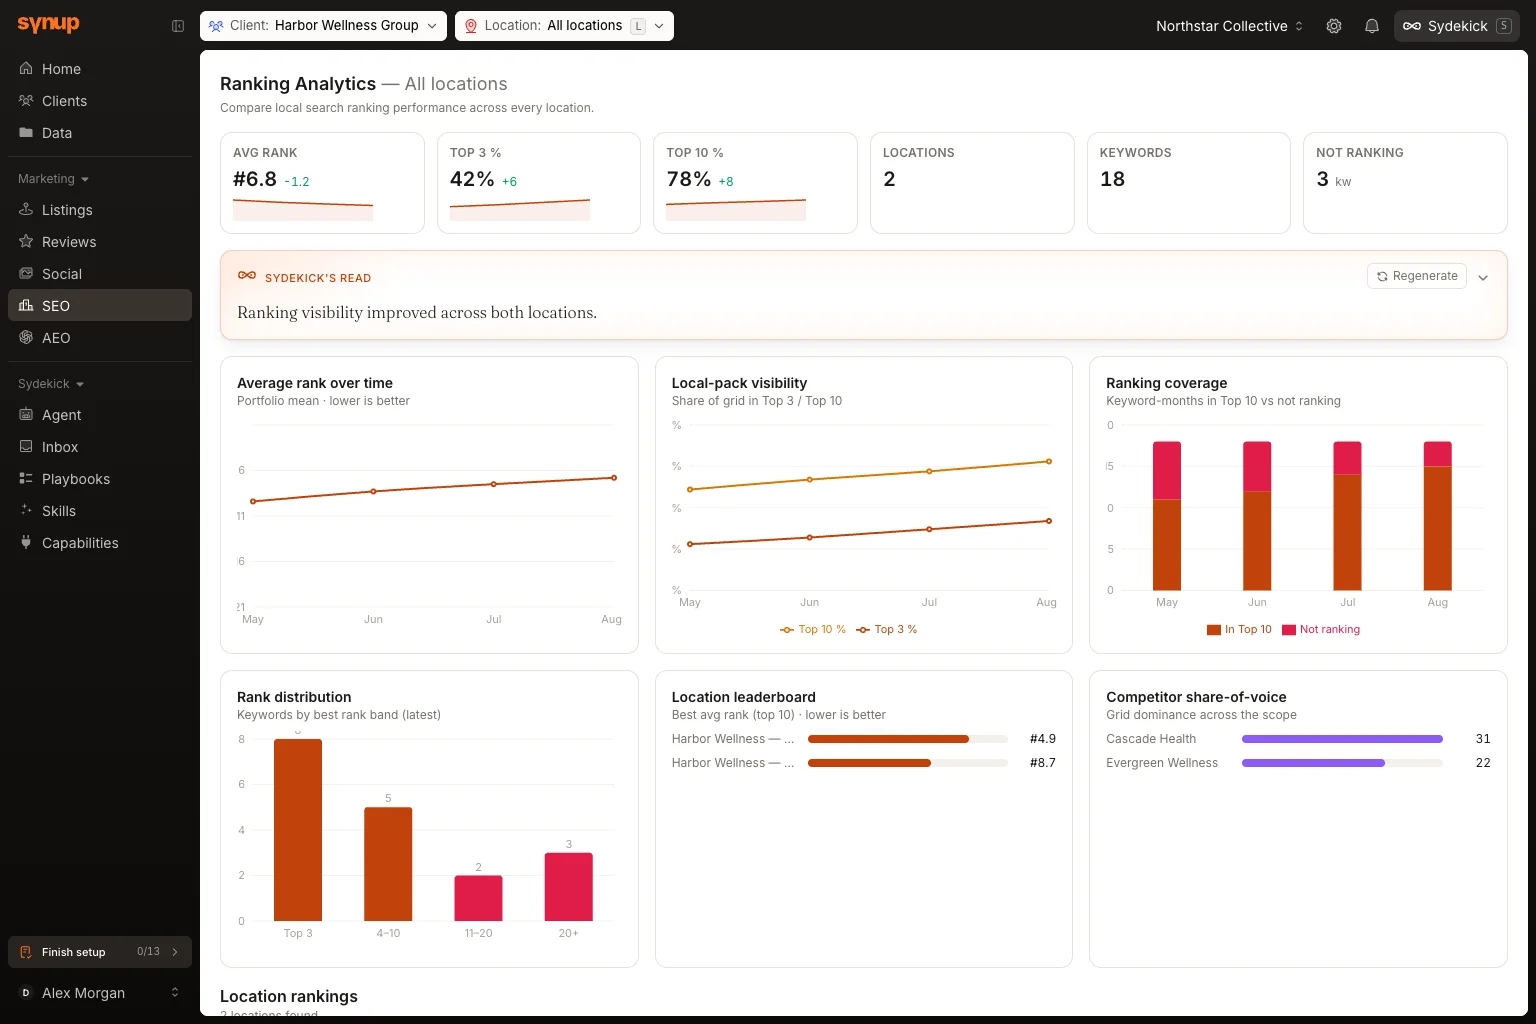Click the Synup logo

coord(48,25)
